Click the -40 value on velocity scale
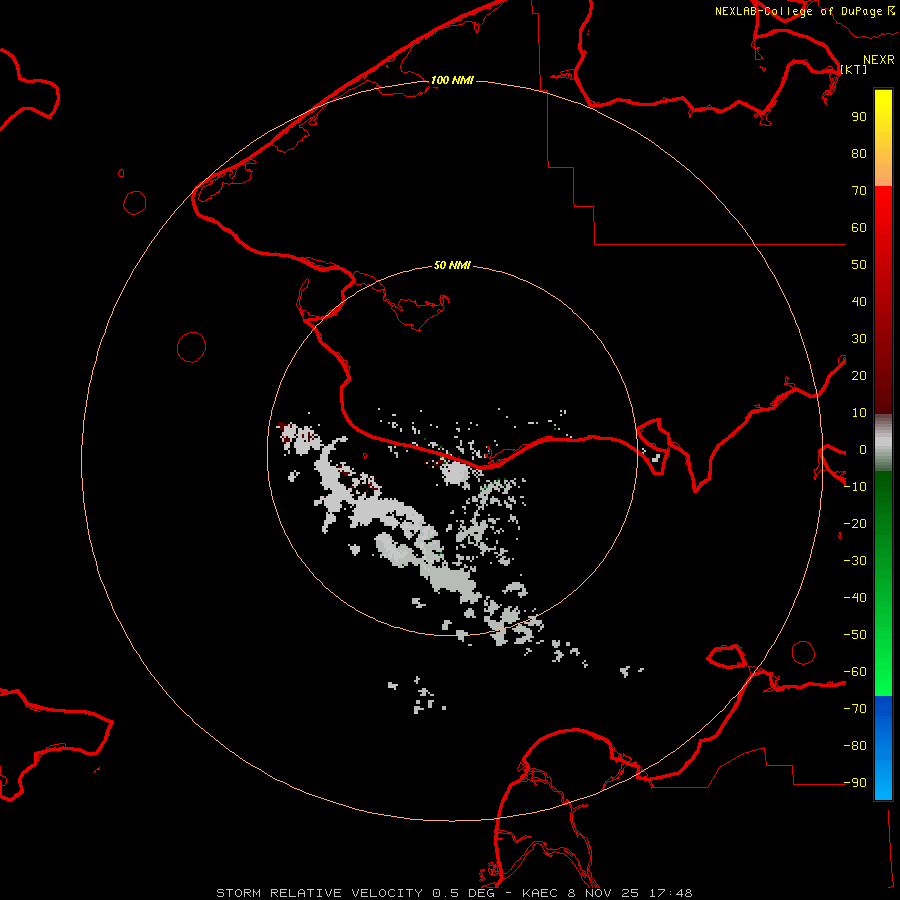This screenshot has height=900, width=900. pos(855,598)
